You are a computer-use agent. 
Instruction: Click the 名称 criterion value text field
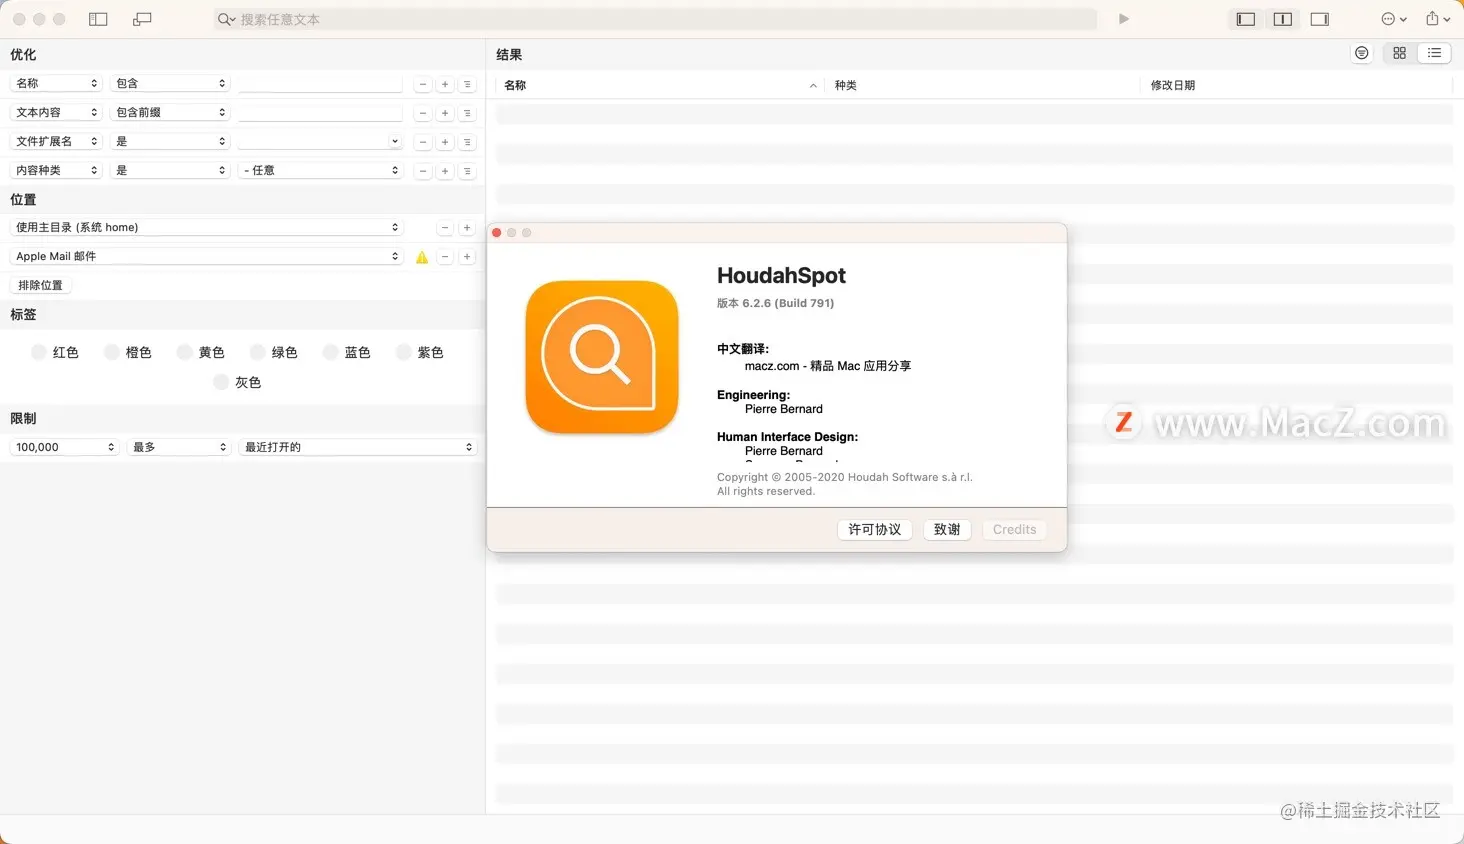click(x=320, y=84)
